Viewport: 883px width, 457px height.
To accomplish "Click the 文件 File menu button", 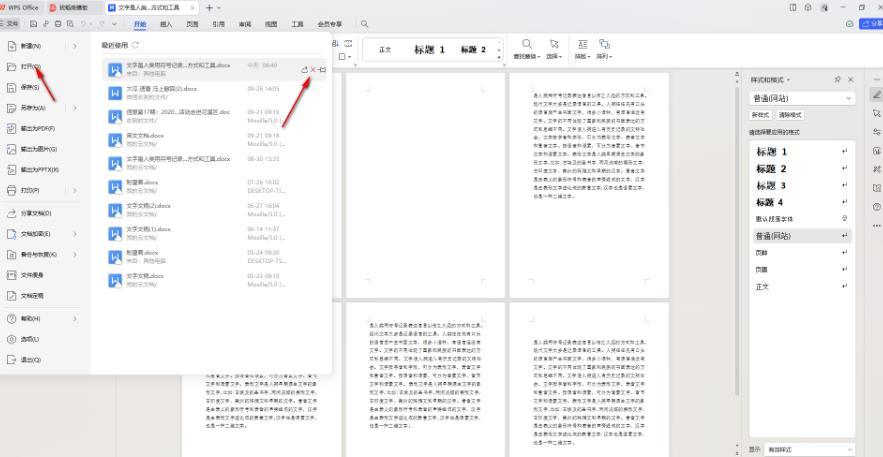I will (10, 24).
